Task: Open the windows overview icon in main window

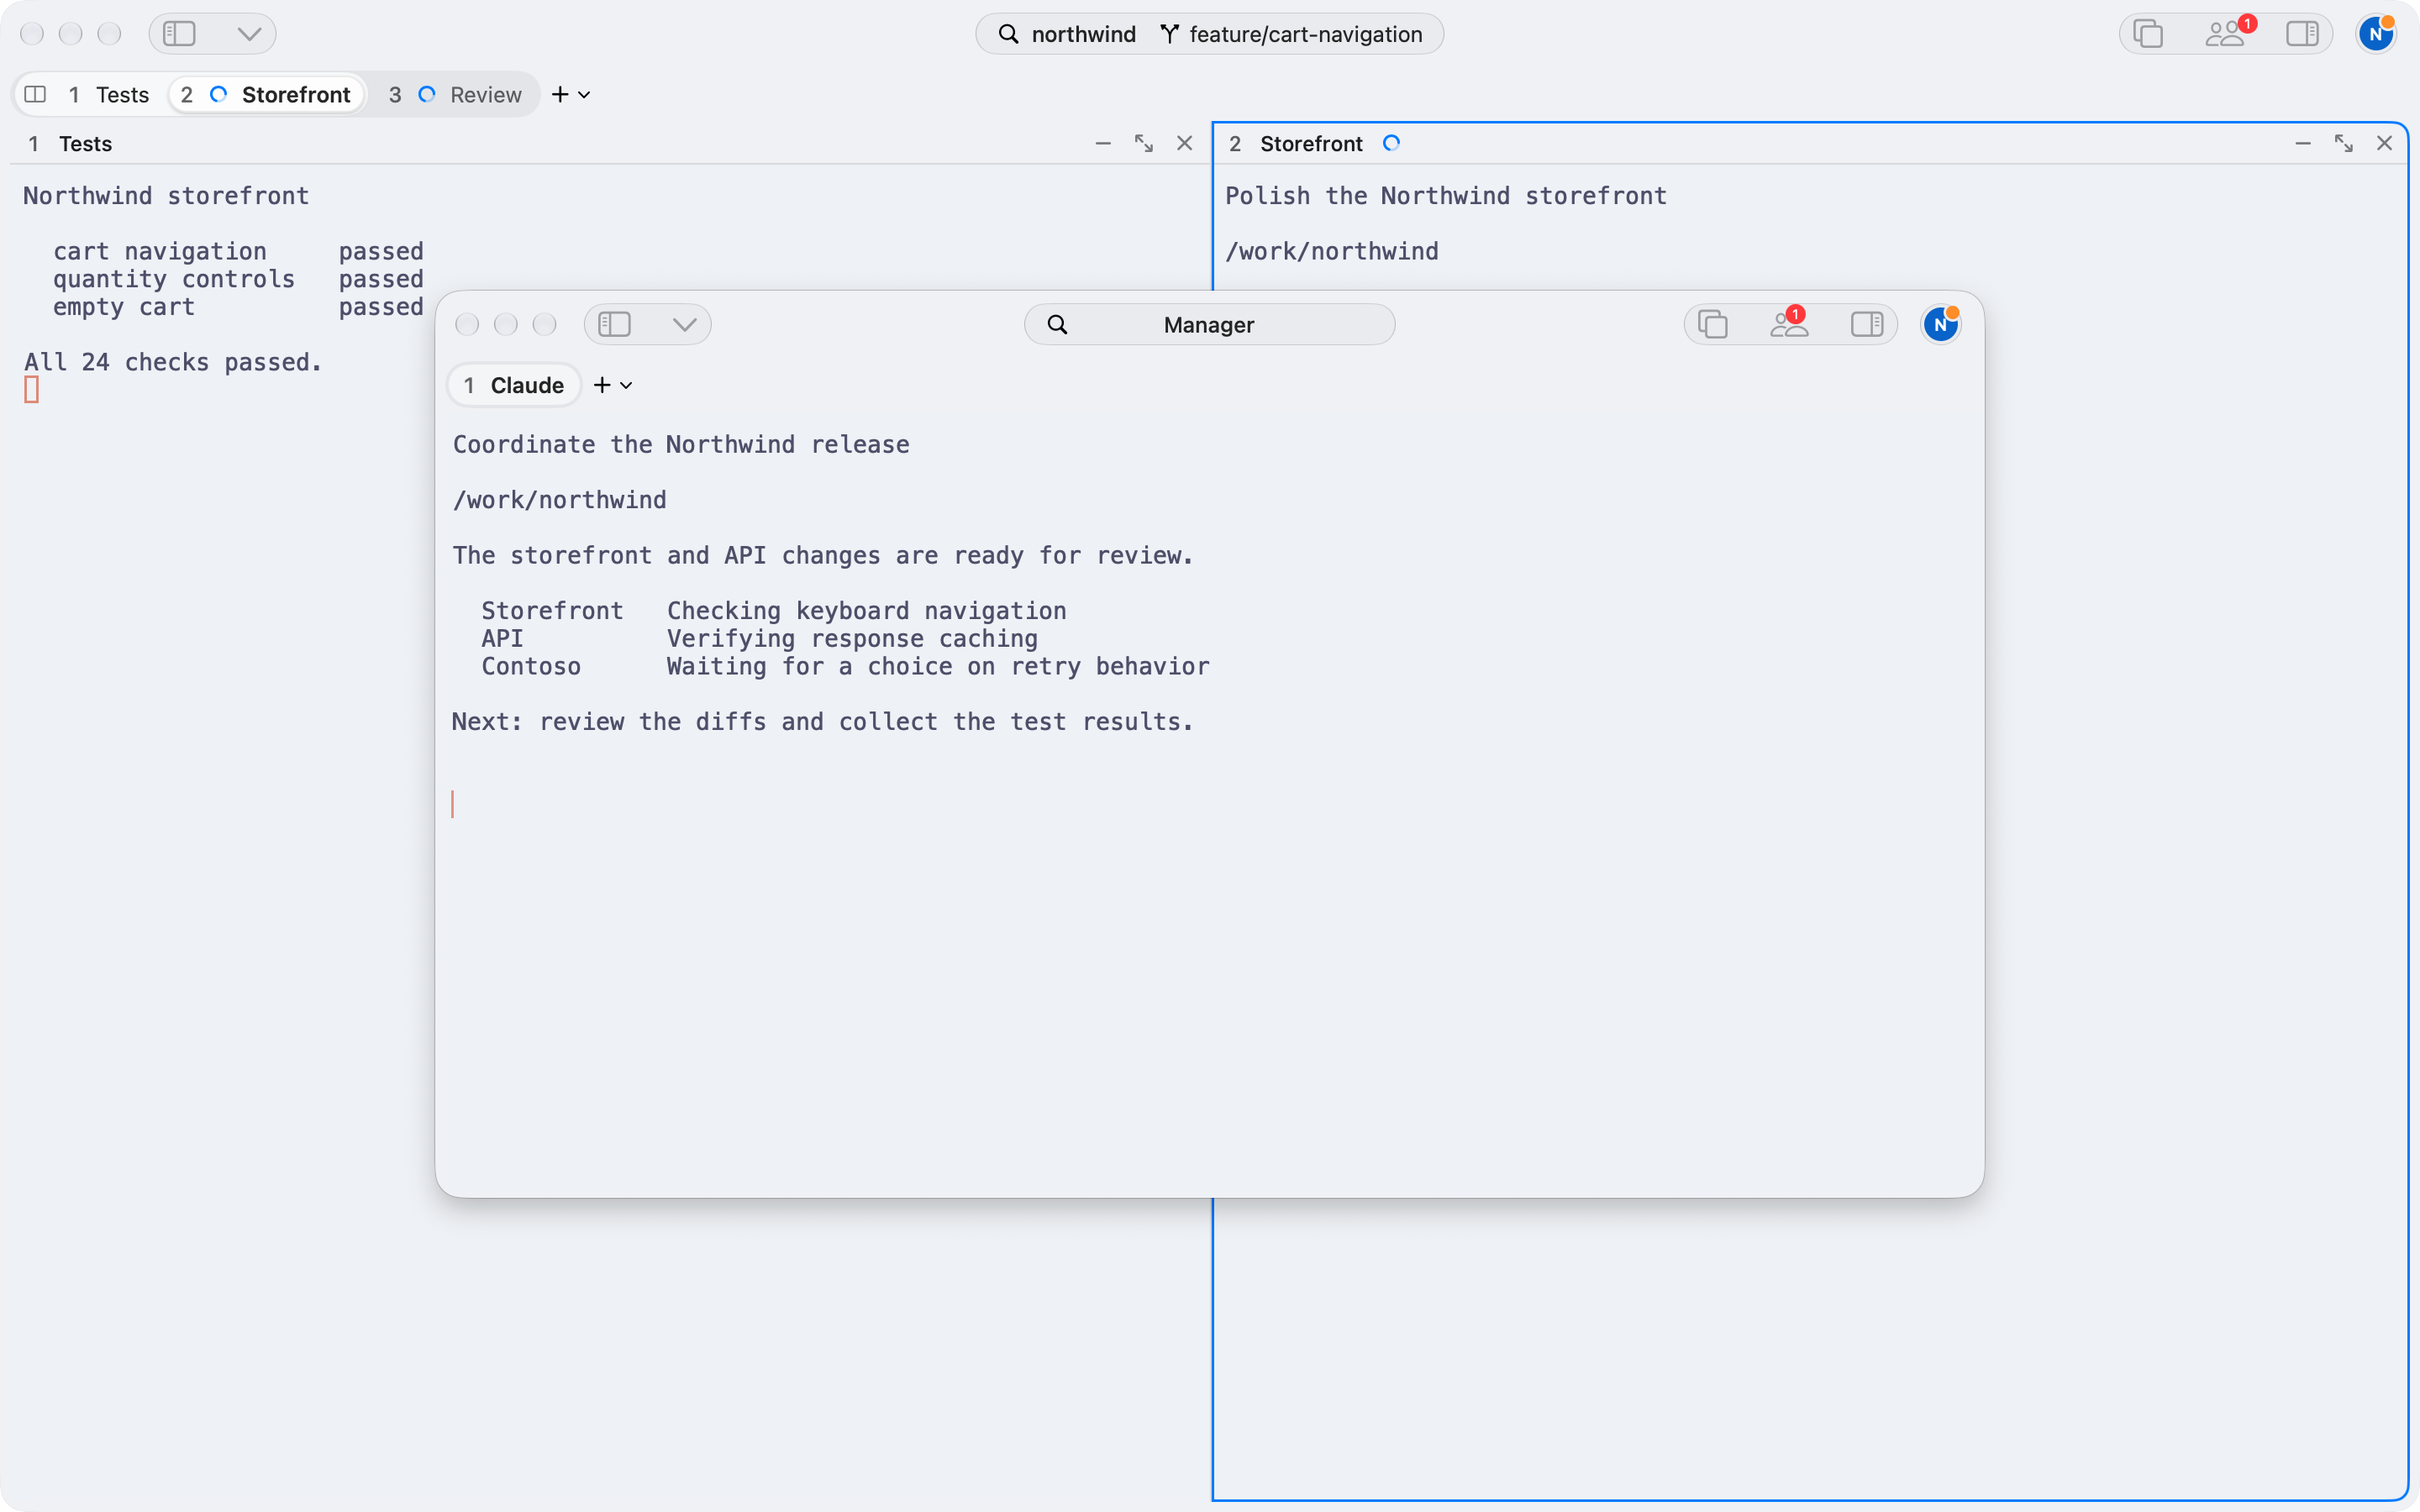Action: pos(2148,34)
